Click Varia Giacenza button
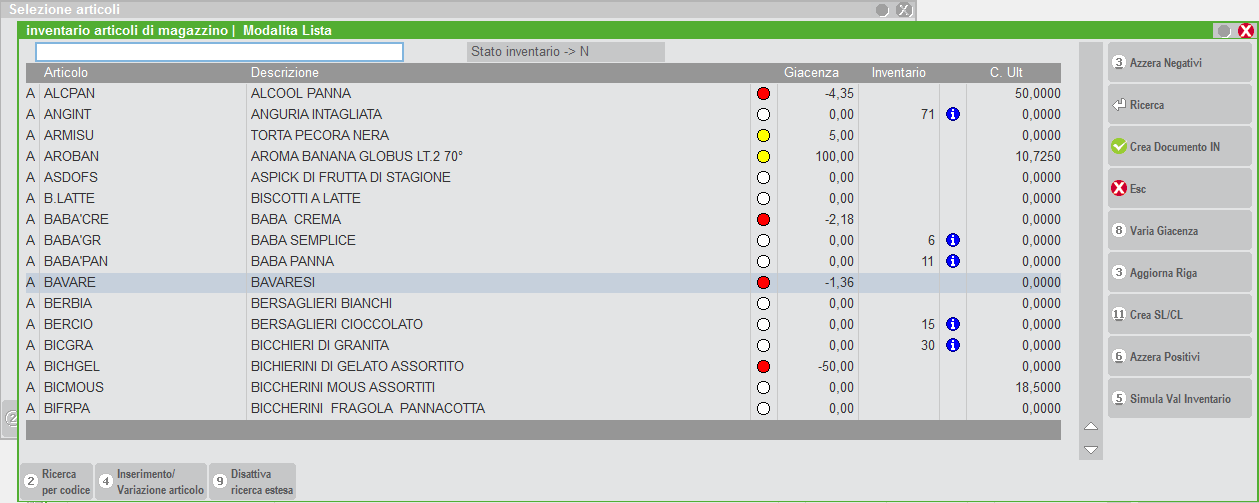 [1178, 231]
